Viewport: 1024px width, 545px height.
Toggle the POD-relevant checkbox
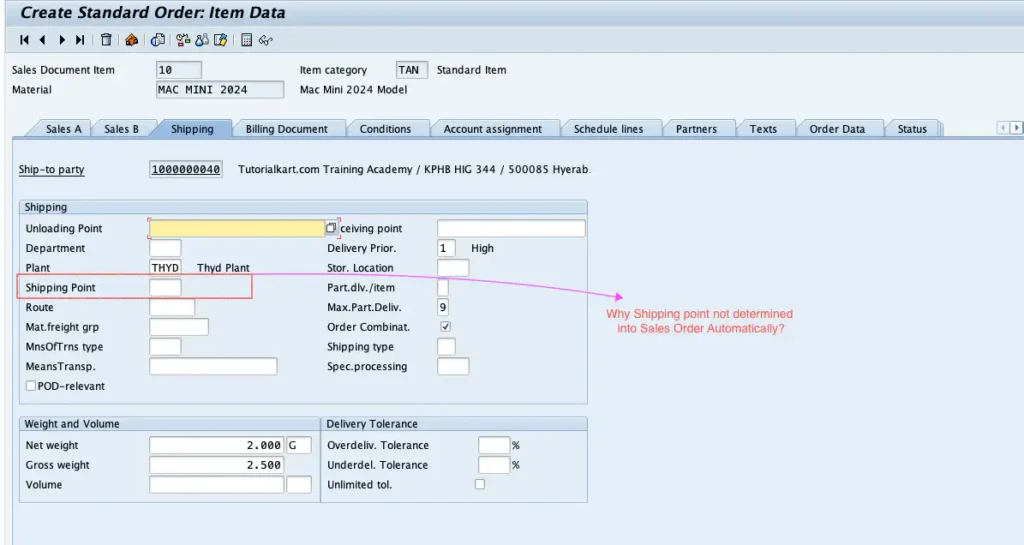31,386
